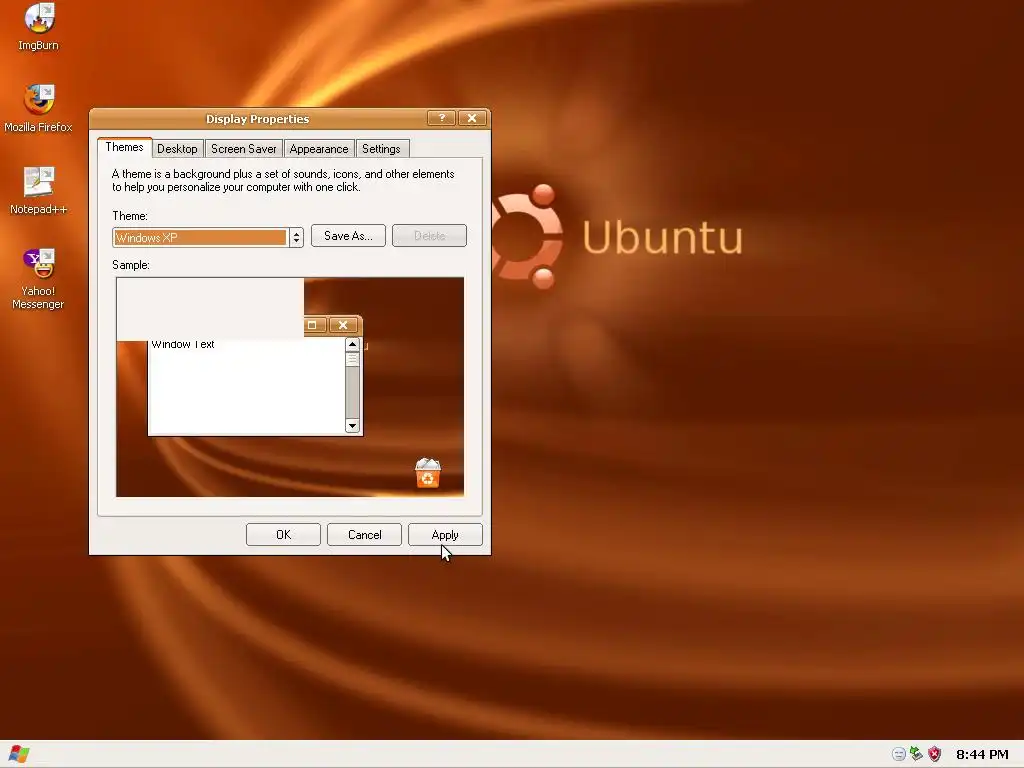Click the Display Properties help question button
1024x768 pixels.
point(441,118)
